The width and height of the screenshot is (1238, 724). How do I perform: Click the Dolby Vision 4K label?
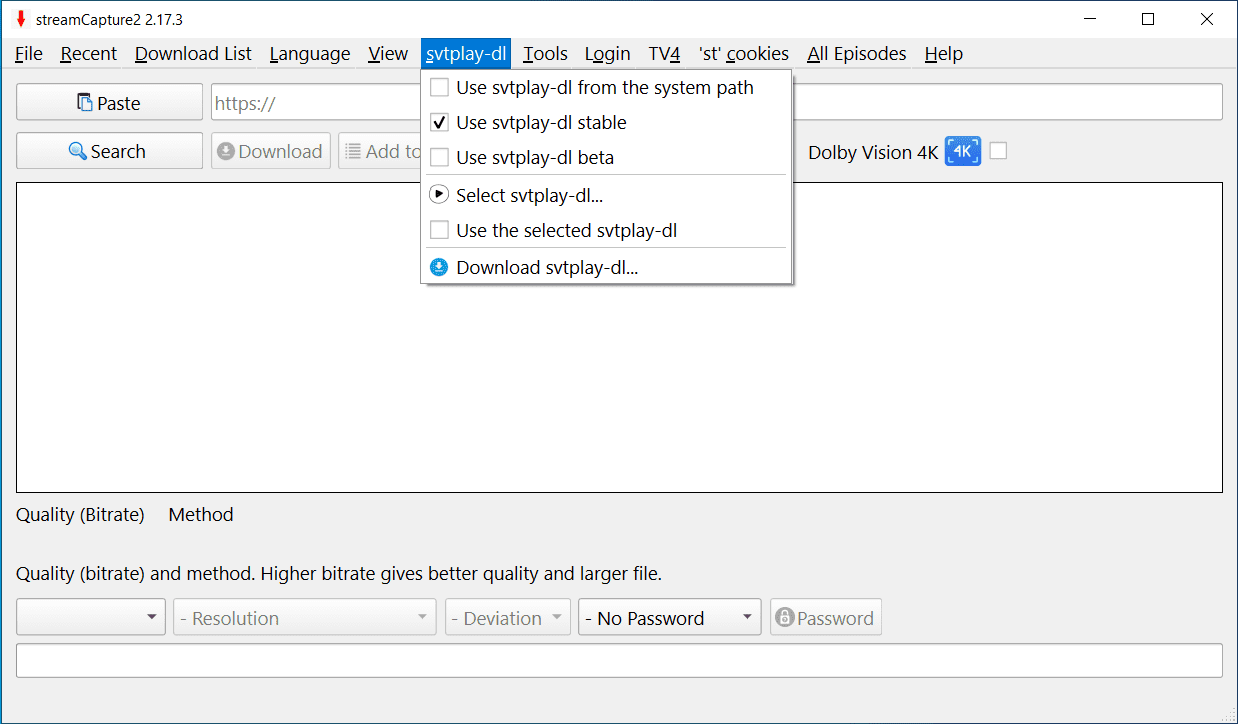[x=873, y=152]
